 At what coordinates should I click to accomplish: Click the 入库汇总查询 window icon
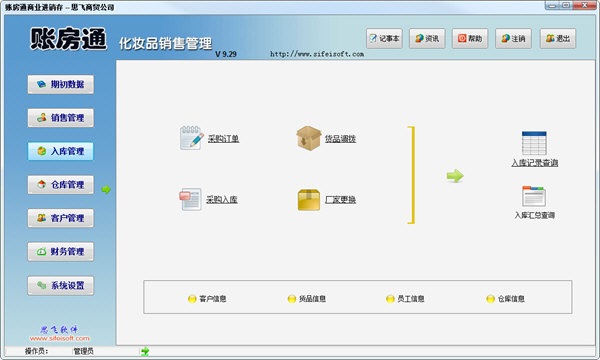(x=534, y=196)
